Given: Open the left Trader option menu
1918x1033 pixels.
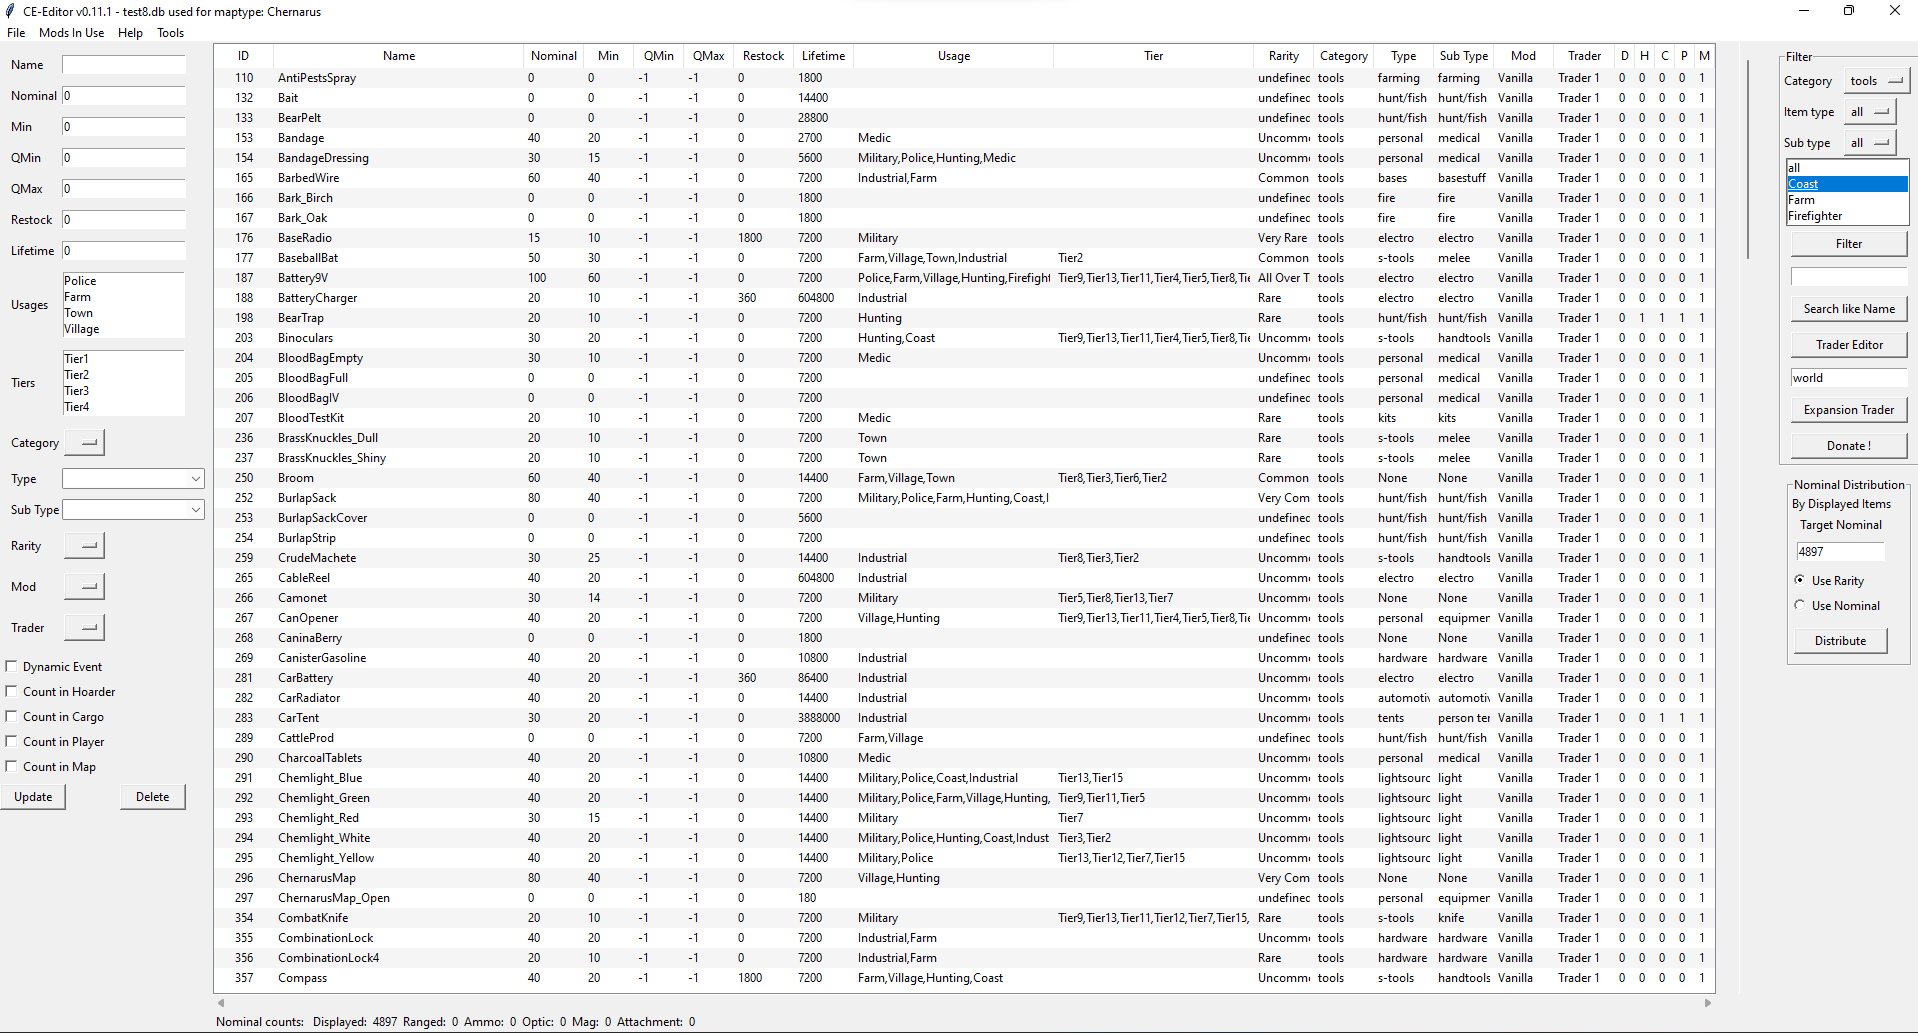Looking at the screenshot, I should tap(84, 627).
